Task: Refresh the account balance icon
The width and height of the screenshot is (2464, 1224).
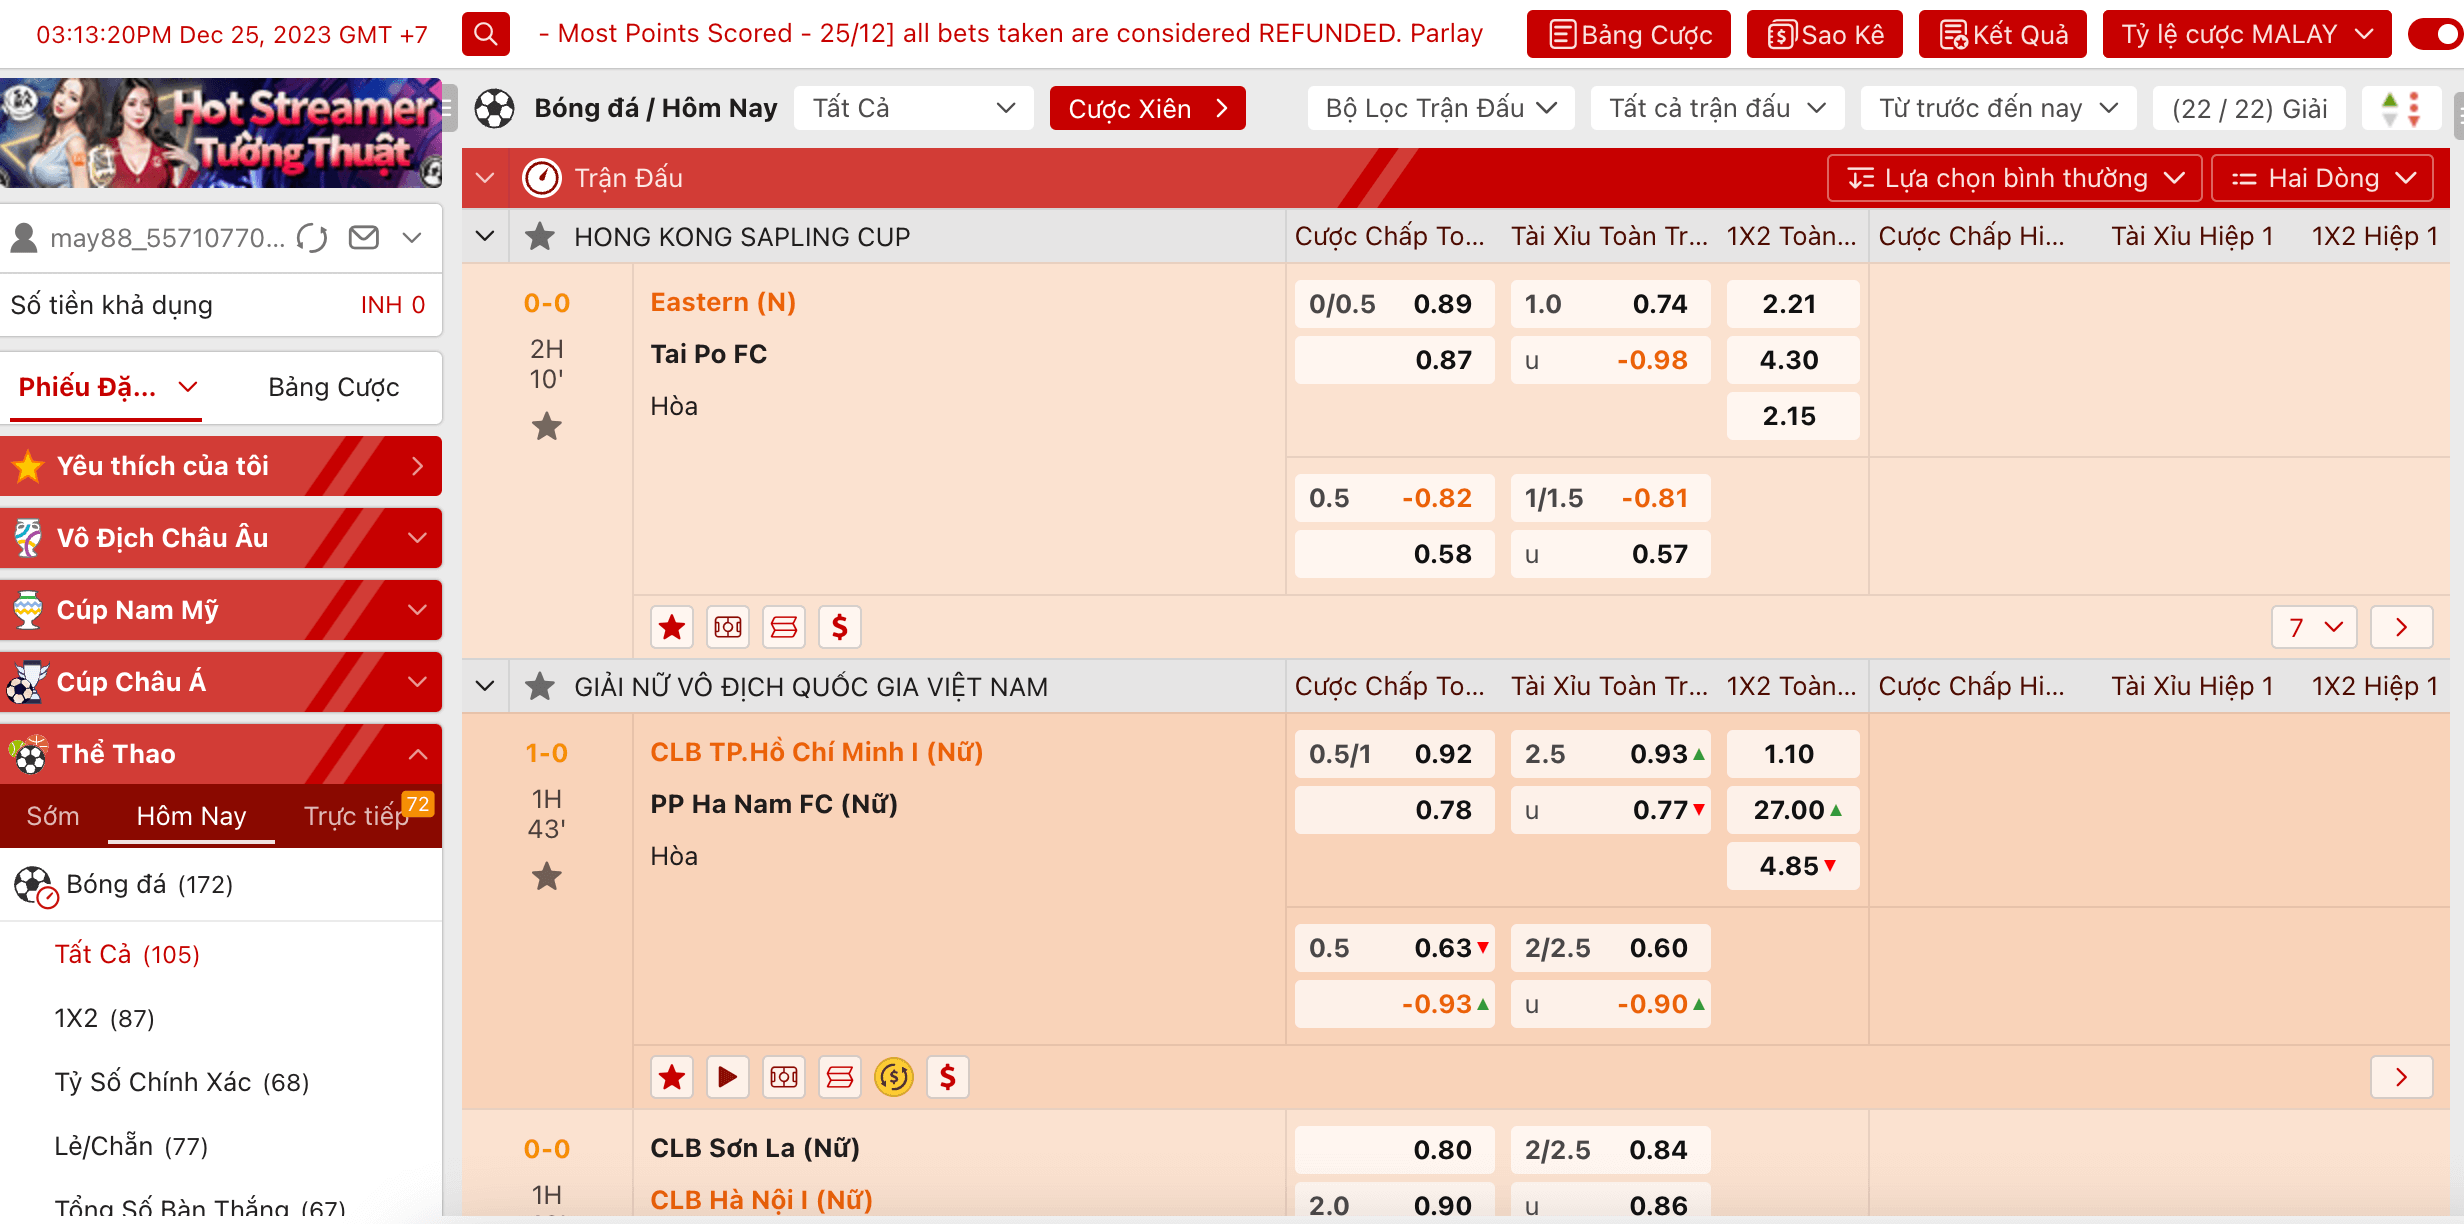Action: (312, 238)
